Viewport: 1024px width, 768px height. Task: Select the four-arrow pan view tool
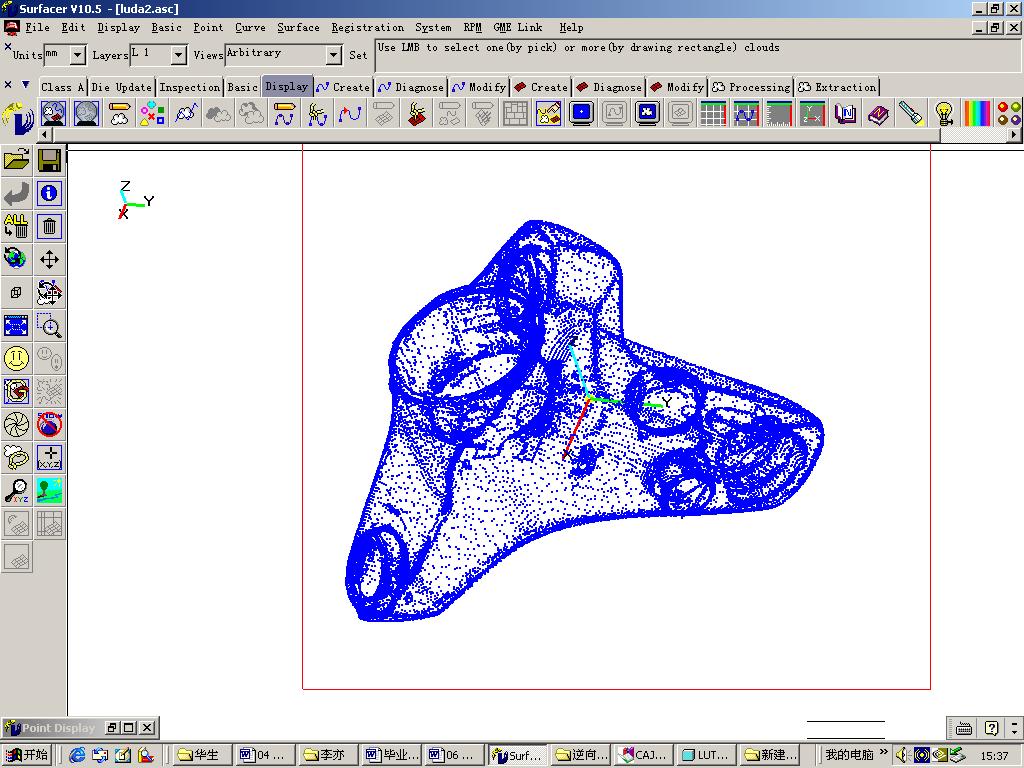coord(49,260)
